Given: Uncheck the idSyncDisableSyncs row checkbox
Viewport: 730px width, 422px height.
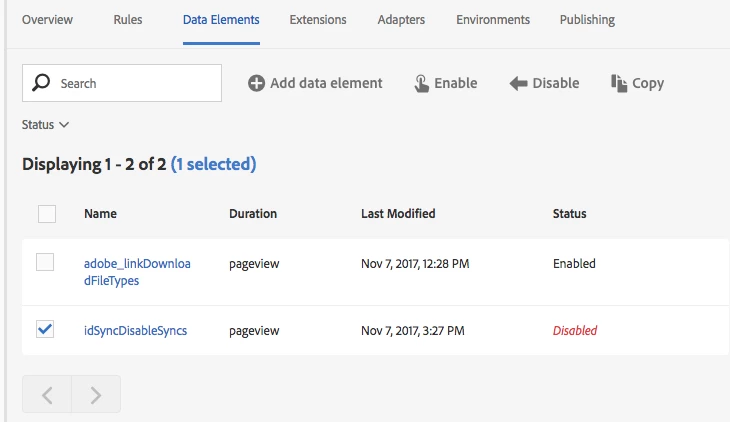Looking at the screenshot, I should [45, 329].
